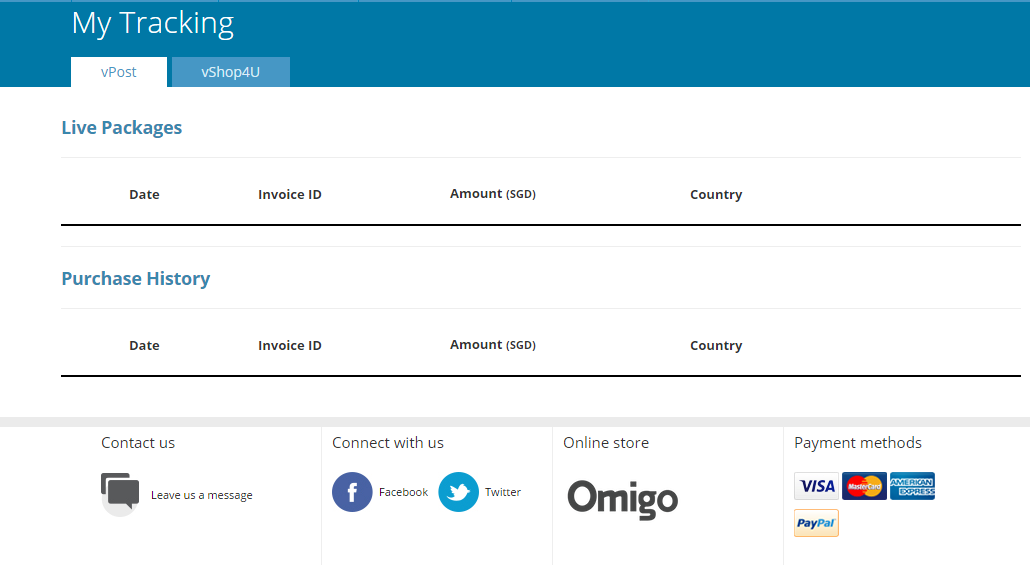Select the MasterCard payment icon
Image resolution: width=1030 pixels, height=565 pixels.
pyautogui.click(x=864, y=486)
